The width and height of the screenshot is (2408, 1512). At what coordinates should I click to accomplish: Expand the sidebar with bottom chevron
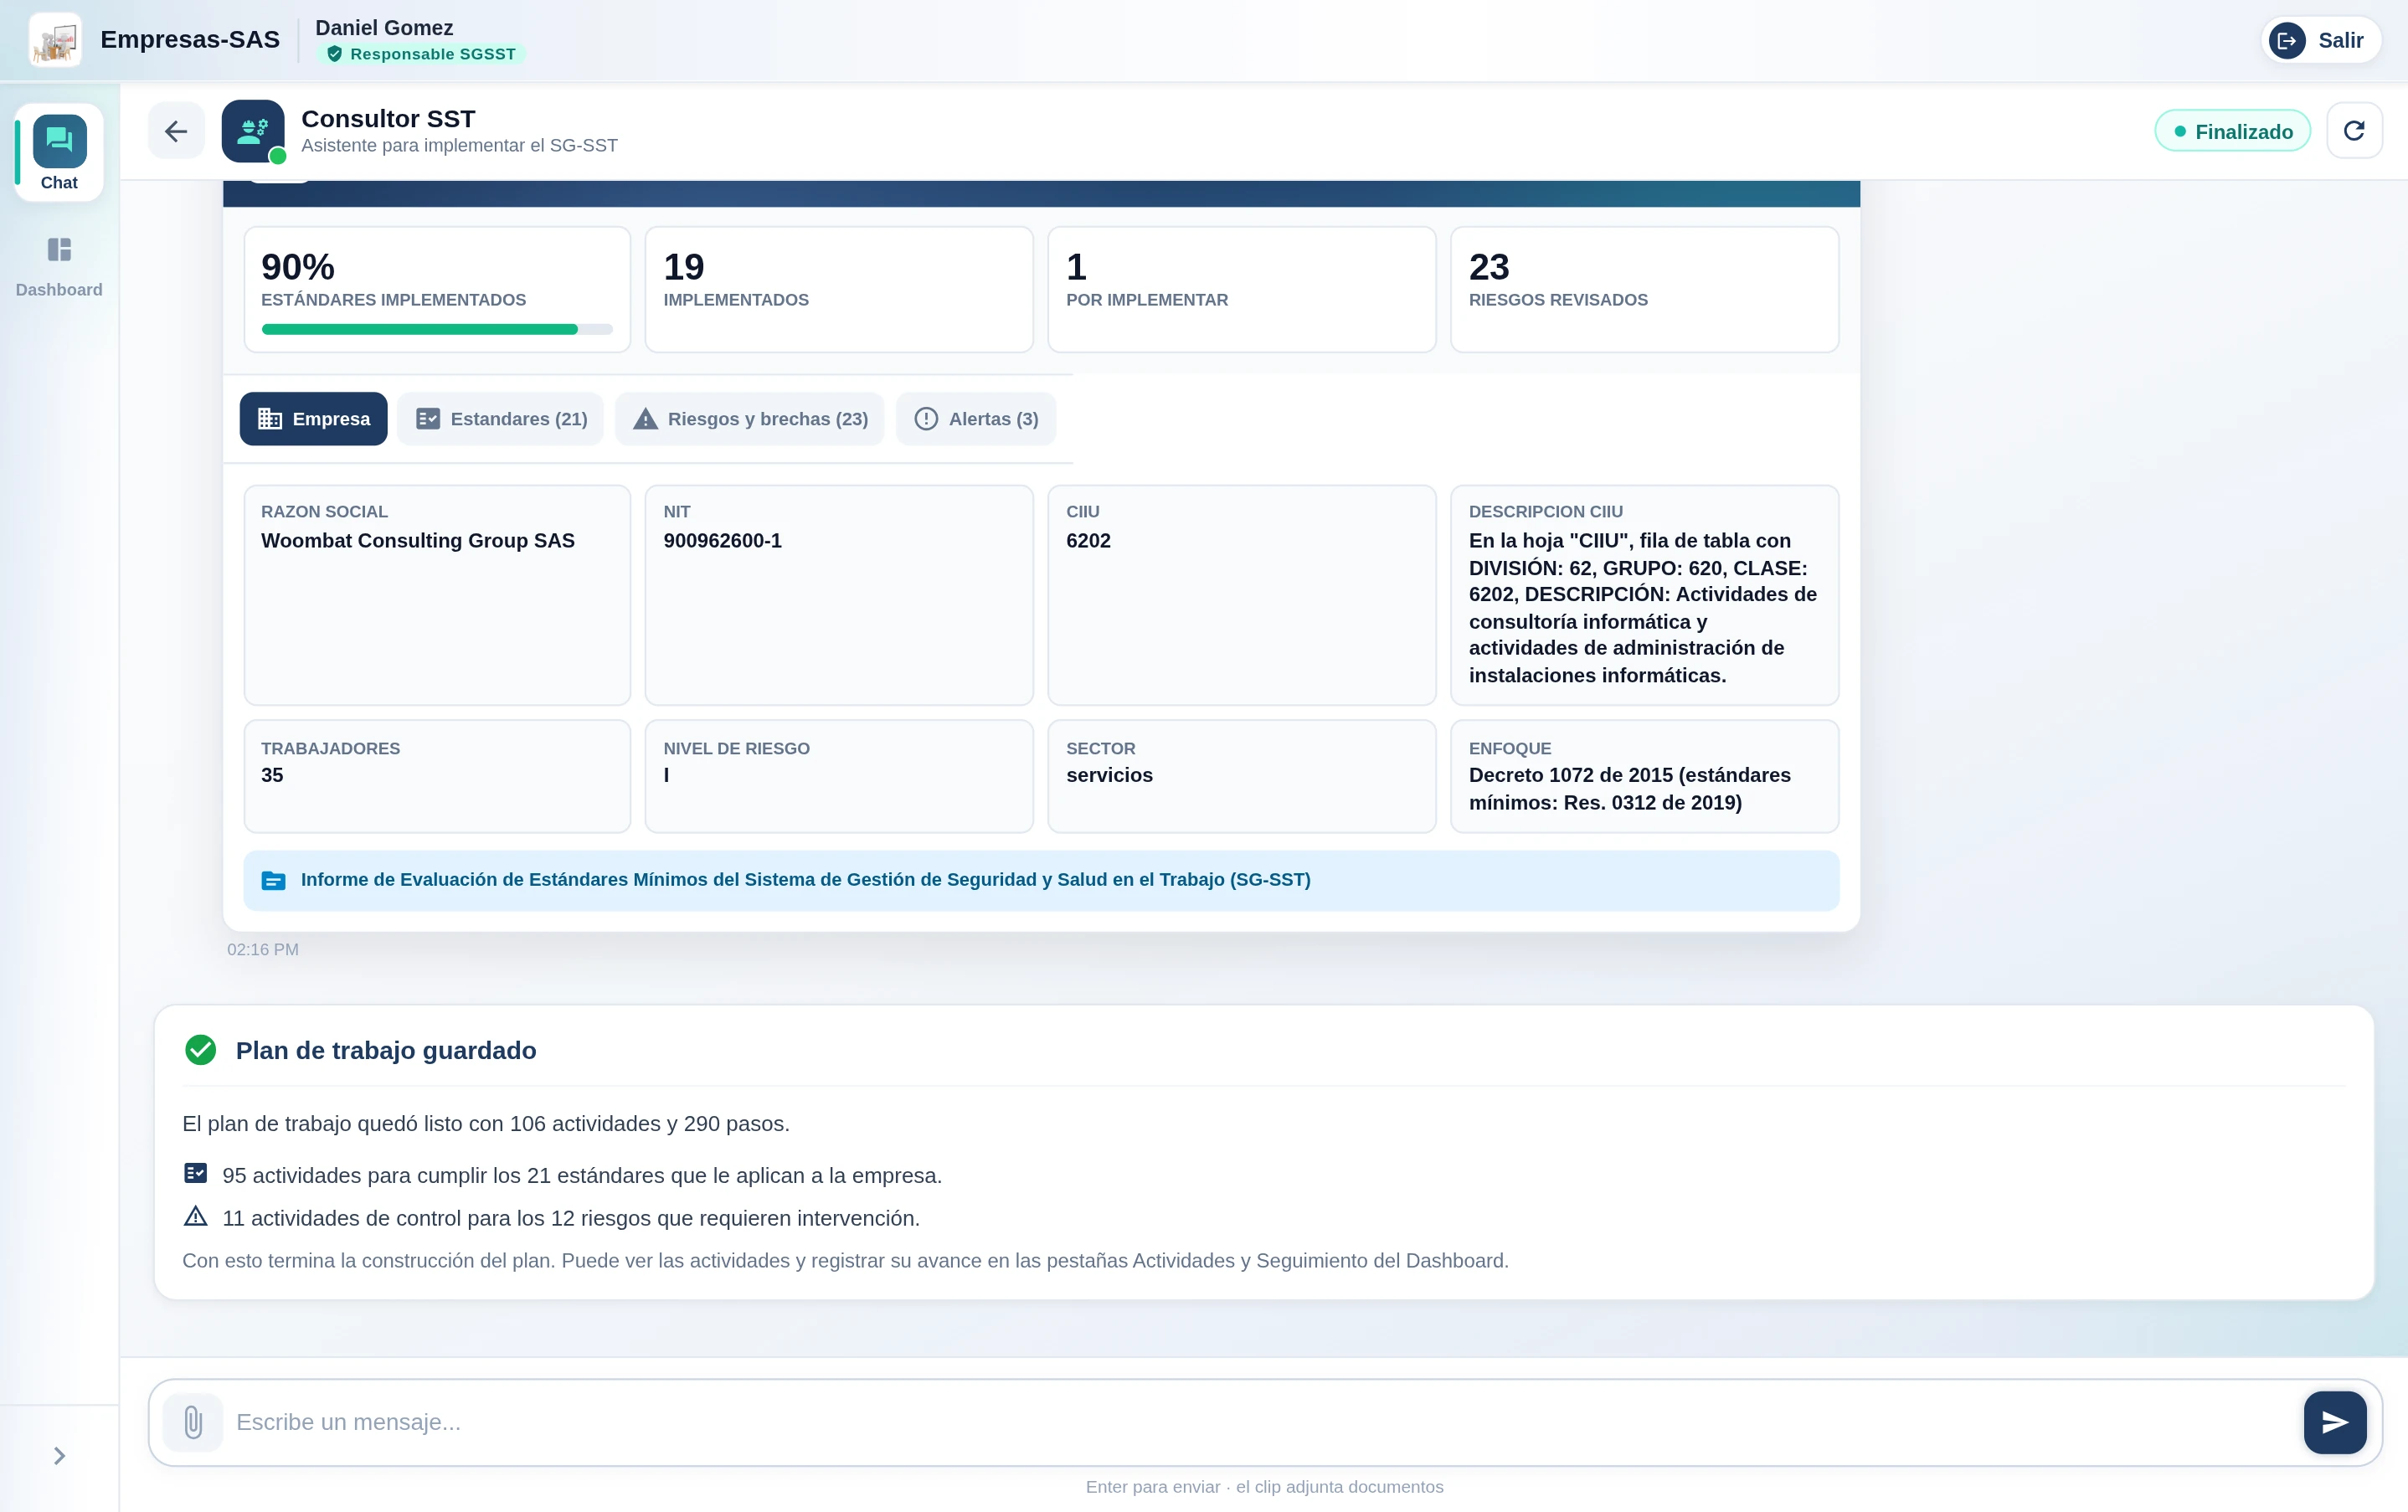point(59,1456)
